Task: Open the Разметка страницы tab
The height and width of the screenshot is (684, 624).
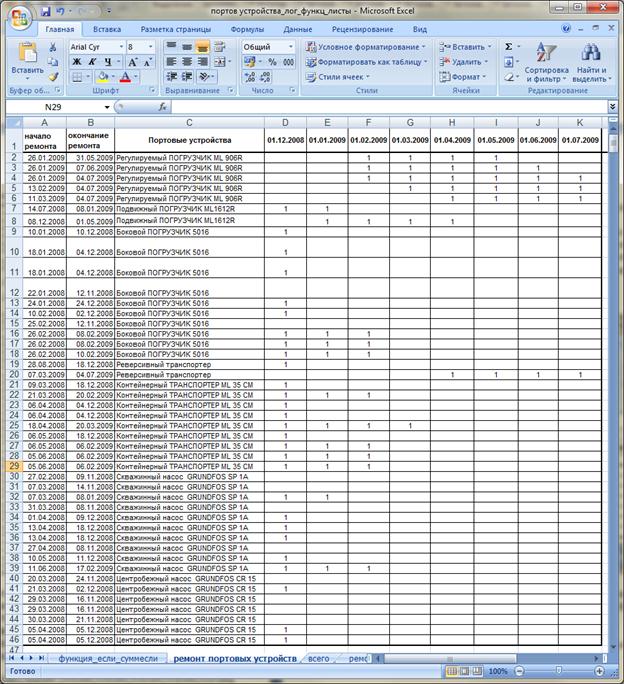Action: click(175, 29)
